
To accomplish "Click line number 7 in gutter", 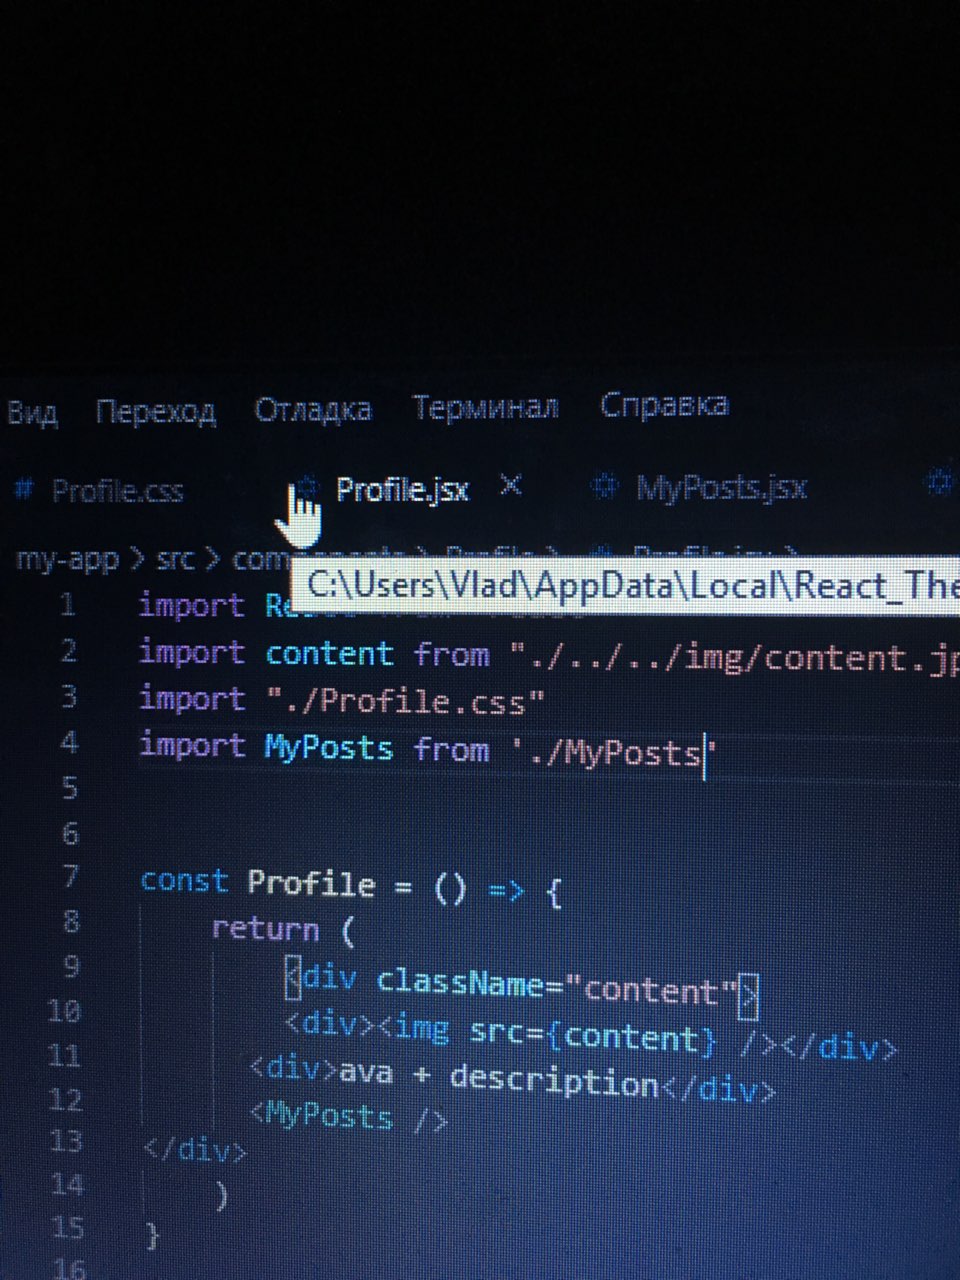I will point(70,877).
